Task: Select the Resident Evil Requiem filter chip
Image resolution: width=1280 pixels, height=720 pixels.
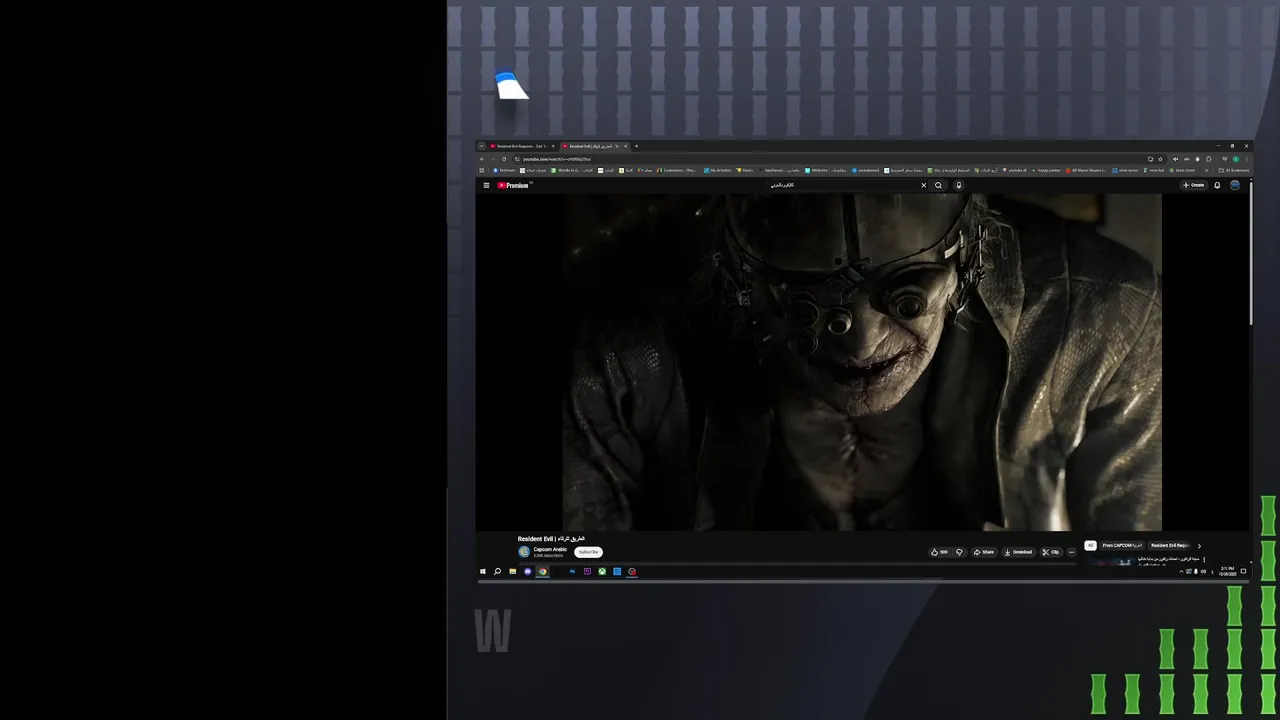Action: coord(1170,545)
